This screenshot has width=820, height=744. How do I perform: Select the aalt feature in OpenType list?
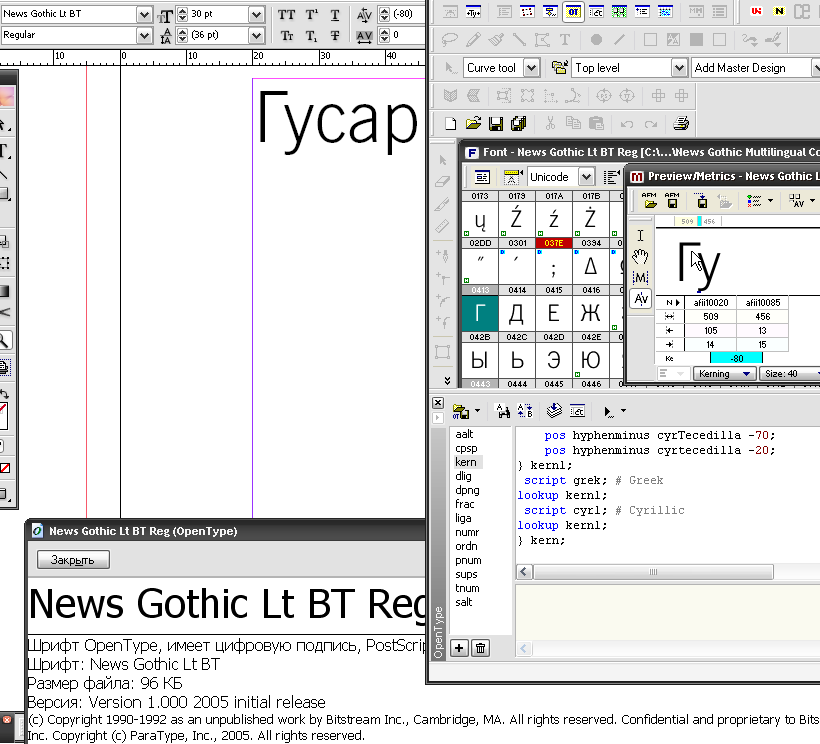[464, 434]
